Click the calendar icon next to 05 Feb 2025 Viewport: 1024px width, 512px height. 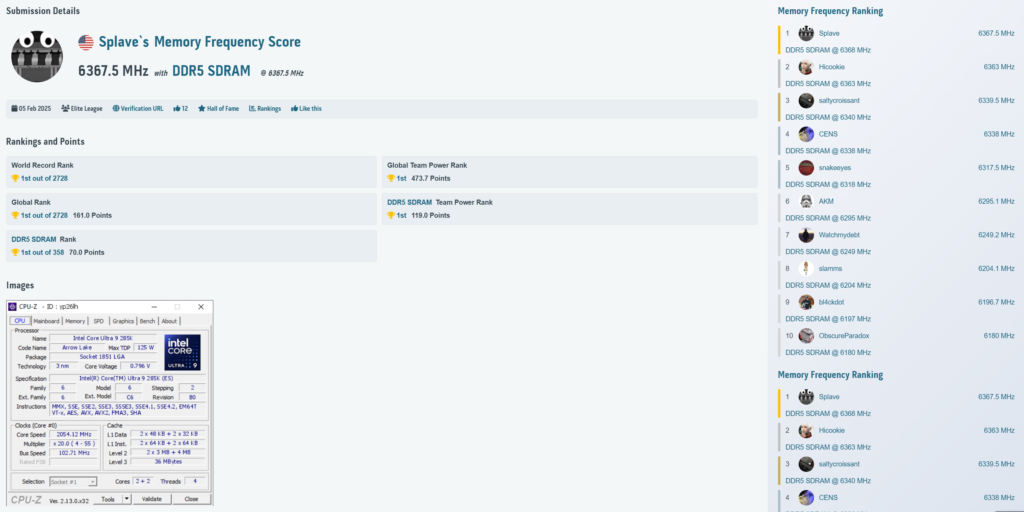14,109
